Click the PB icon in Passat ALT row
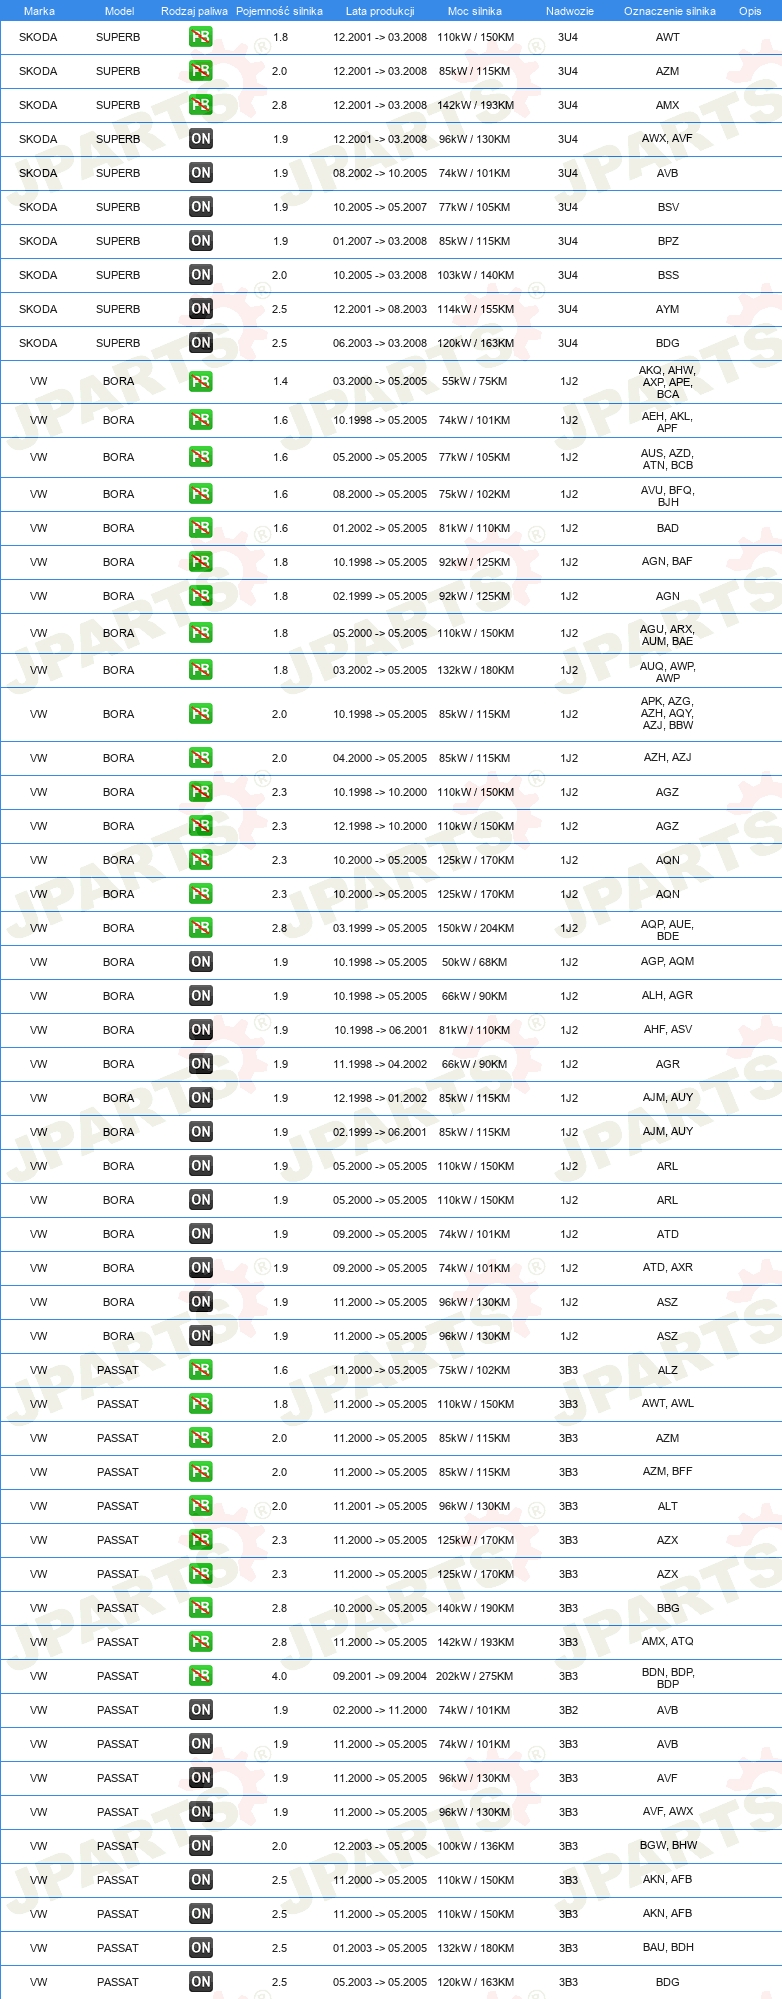The image size is (782, 1999). pyautogui.click(x=201, y=1506)
